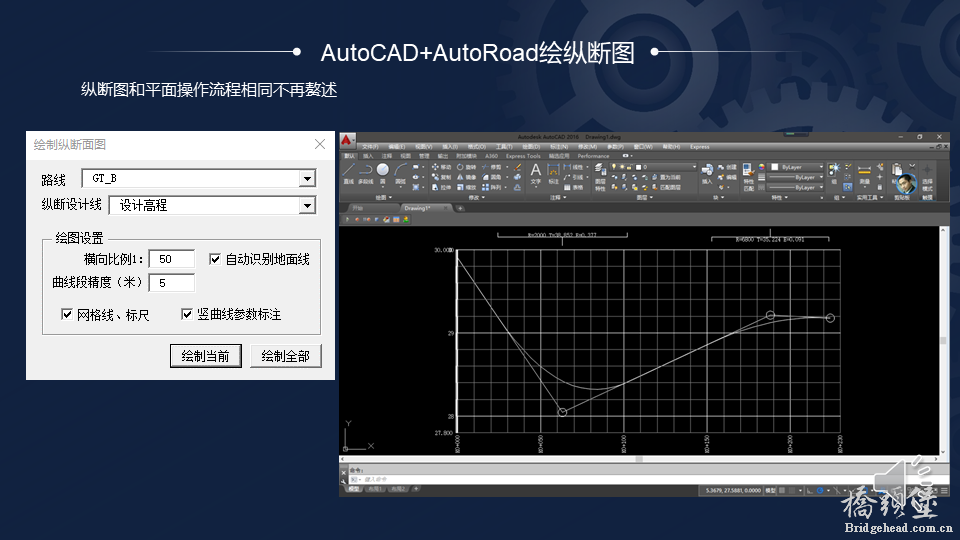Viewport: 960px width, 540px height.
Task: Click the 横向比例 input field
Action: pyautogui.click(x=171, y=259)
